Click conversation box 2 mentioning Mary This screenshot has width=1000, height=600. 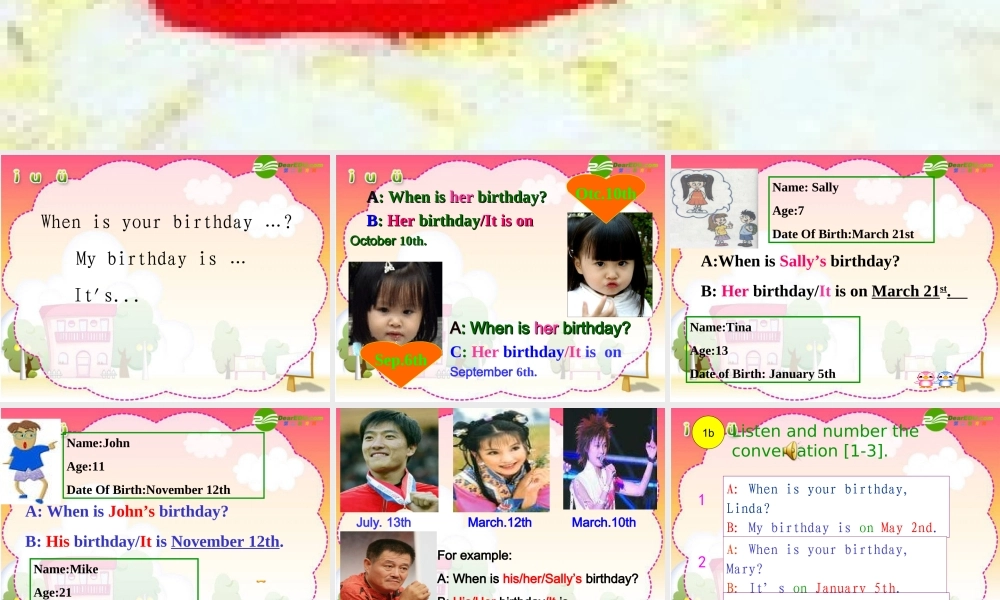pyautogui.click(x=835, y=566)
